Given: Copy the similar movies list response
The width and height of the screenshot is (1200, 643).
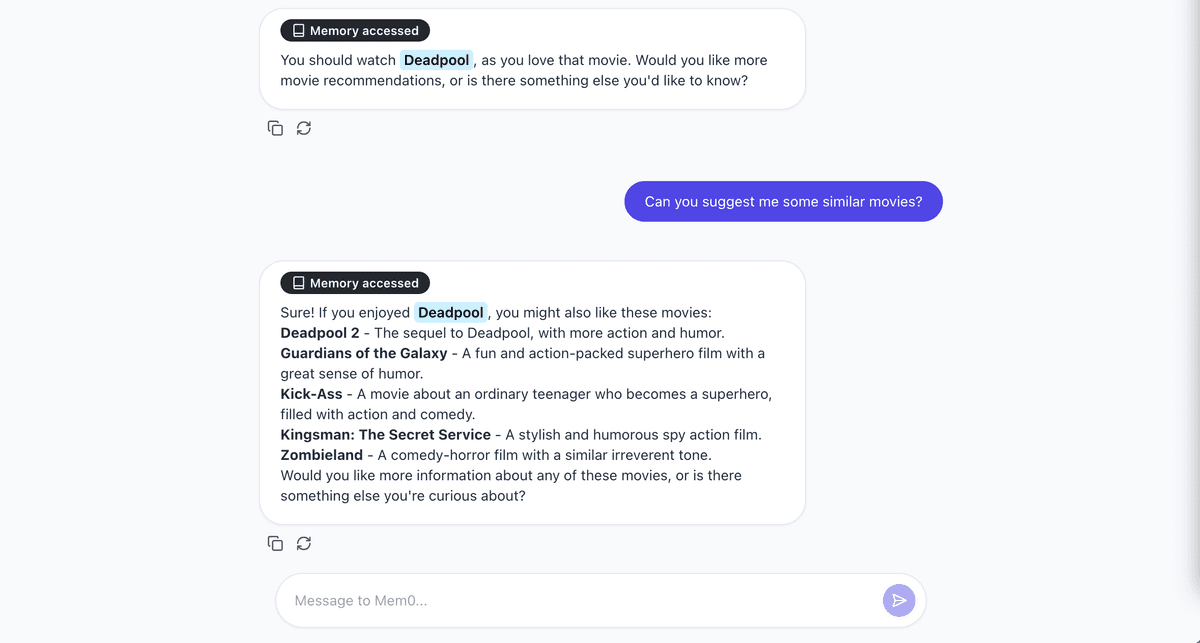Looking at the screenshot, I should click(275, 543).
